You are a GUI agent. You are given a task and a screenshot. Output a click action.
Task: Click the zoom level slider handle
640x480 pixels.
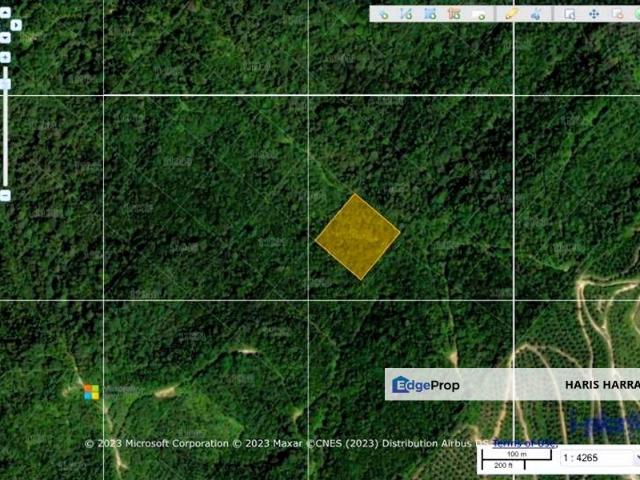click(5, 84)
